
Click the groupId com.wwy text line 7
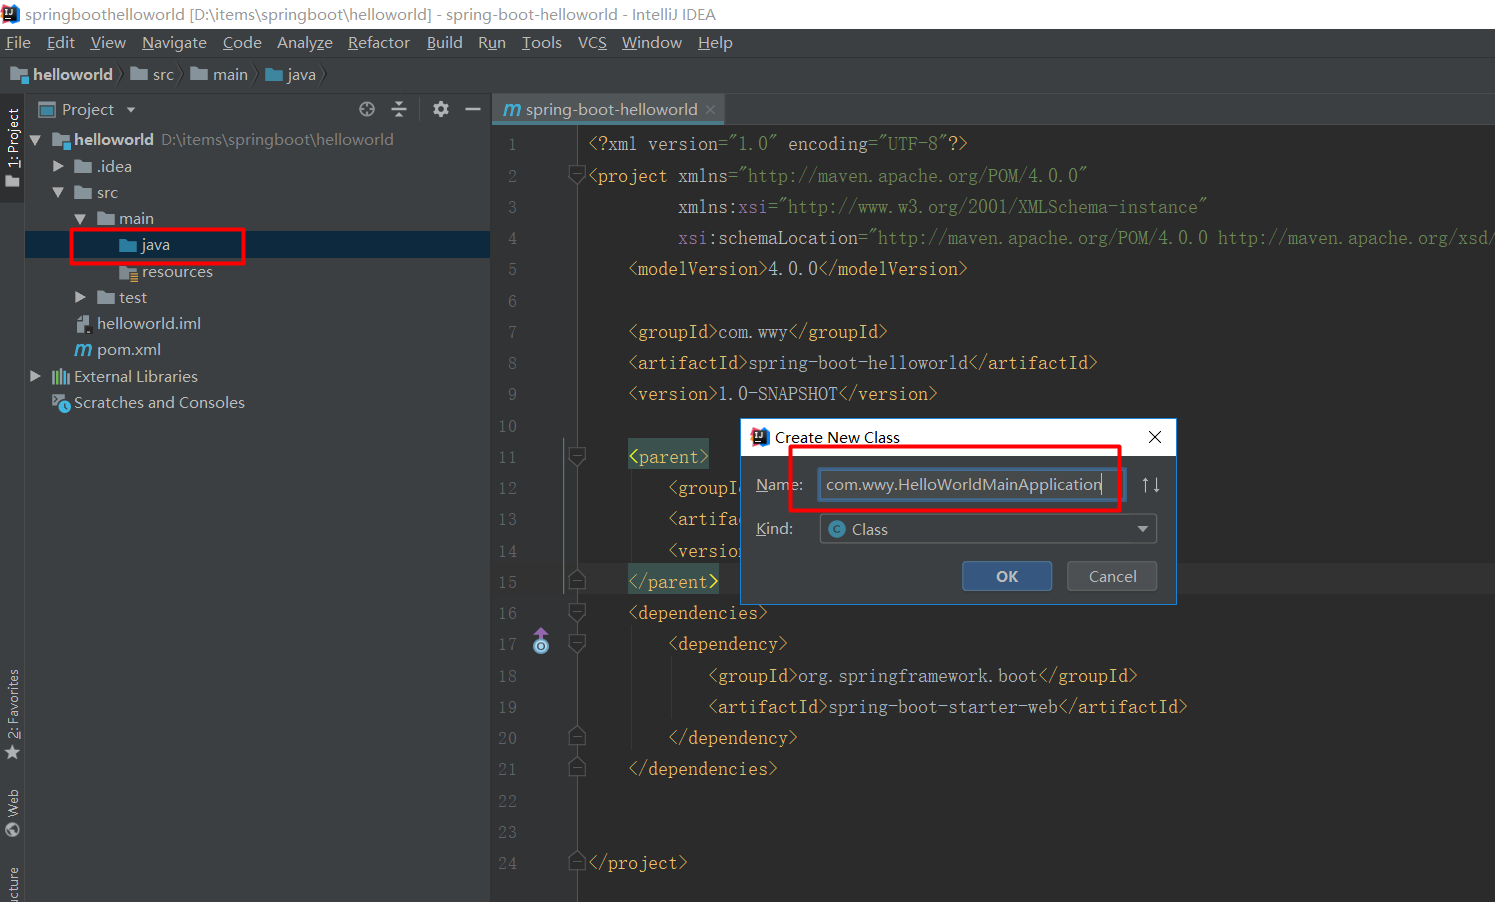[x=758, y=332]
